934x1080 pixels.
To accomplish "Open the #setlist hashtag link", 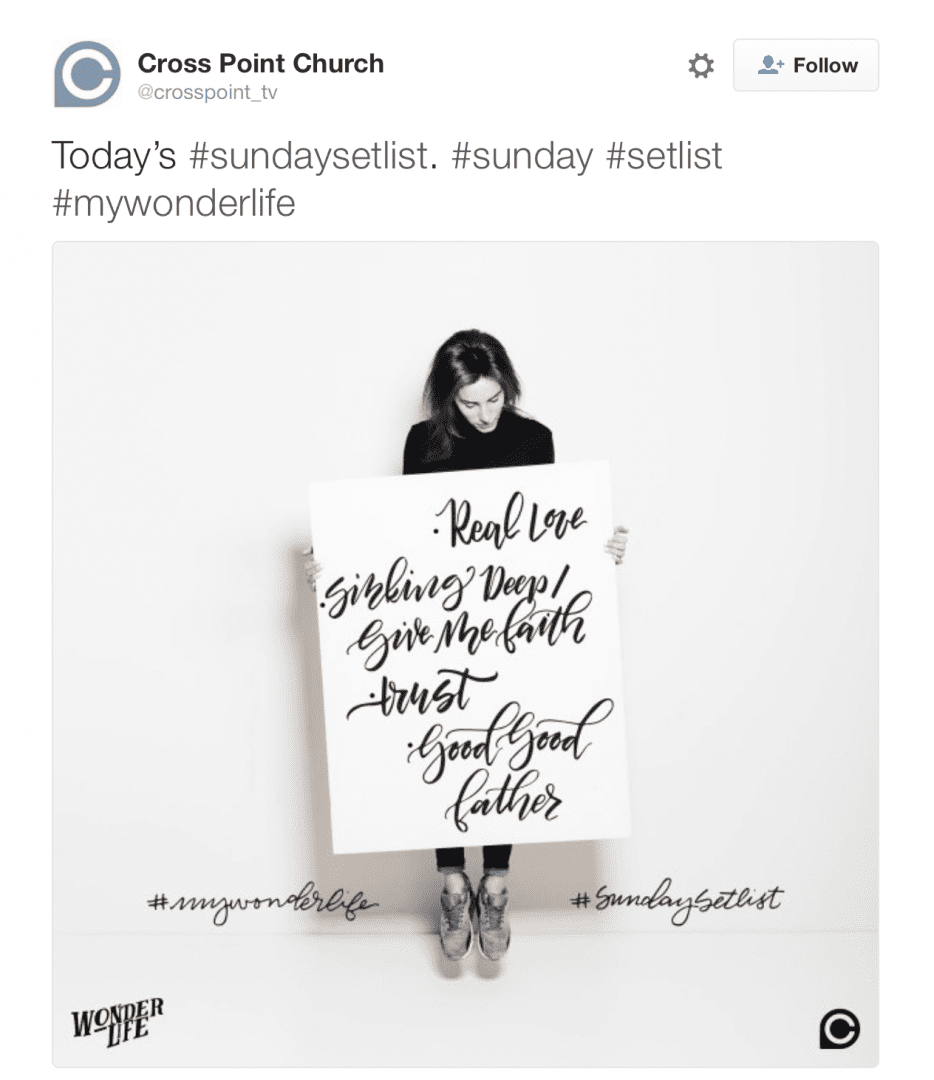I will click(664, 156).
